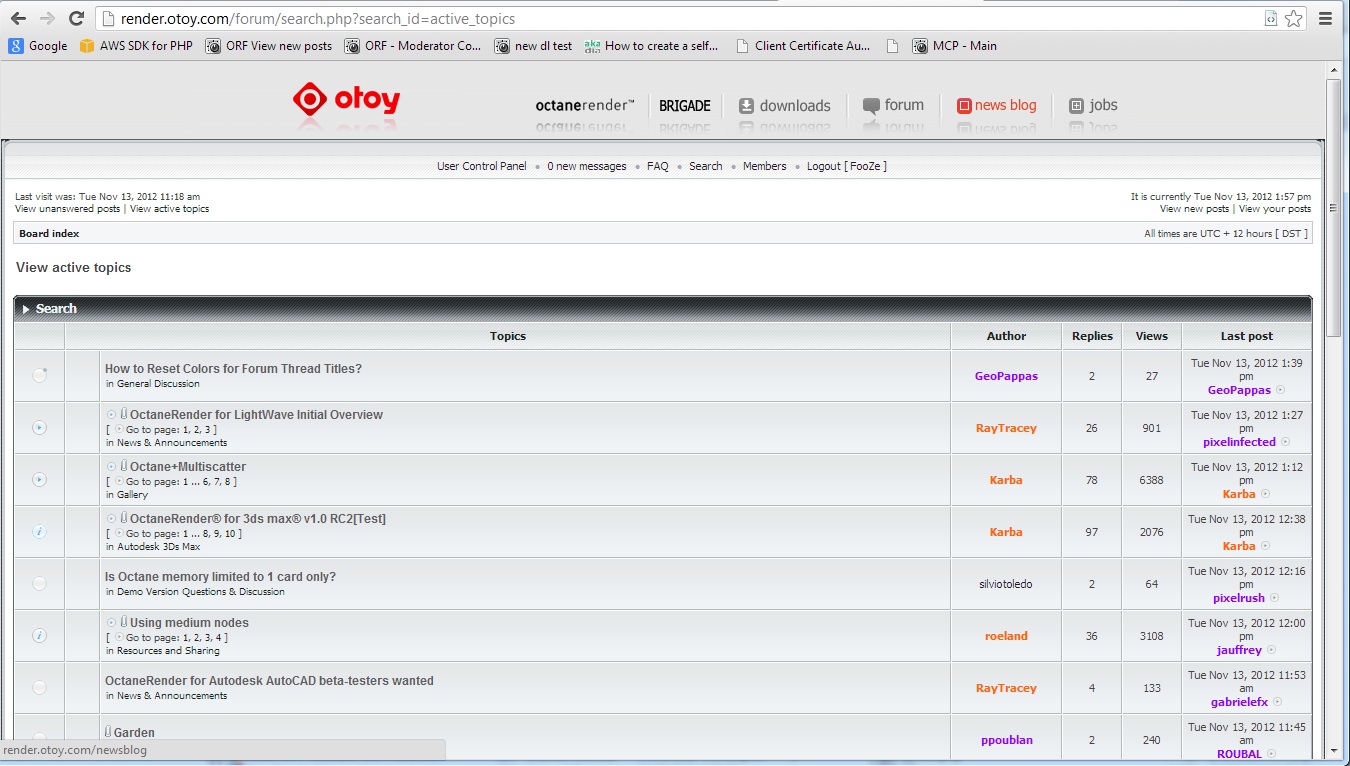Click the topic status icon for OctaneRender for LightWave
This screenshot has height=766, width=1350.
click(x=39, y=428)
